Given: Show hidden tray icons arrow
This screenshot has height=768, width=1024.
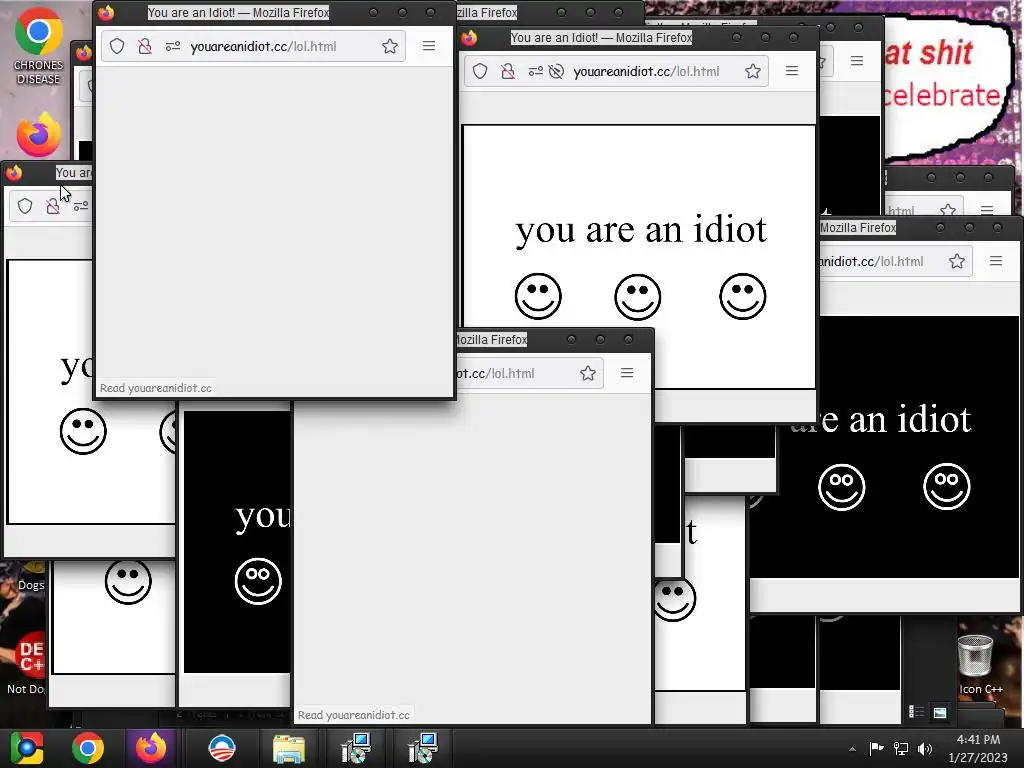Looking at the screenshot, I should tap(852, 749).
